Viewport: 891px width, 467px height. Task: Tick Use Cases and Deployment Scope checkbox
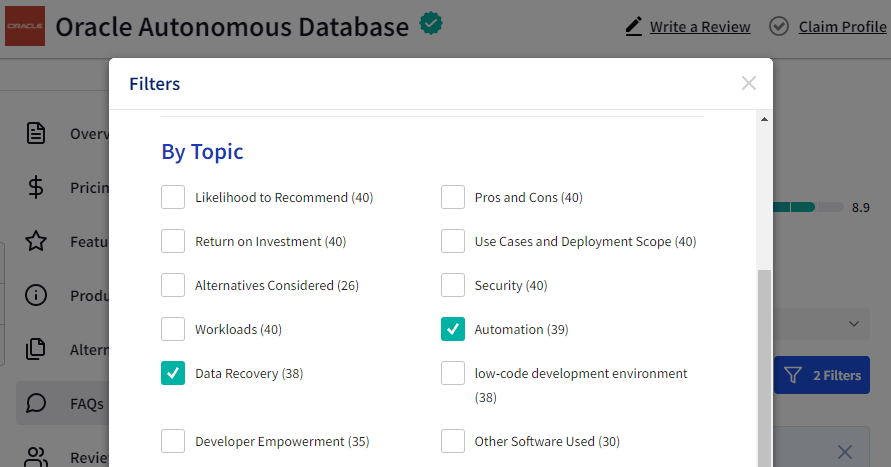(x=453, y=241)
